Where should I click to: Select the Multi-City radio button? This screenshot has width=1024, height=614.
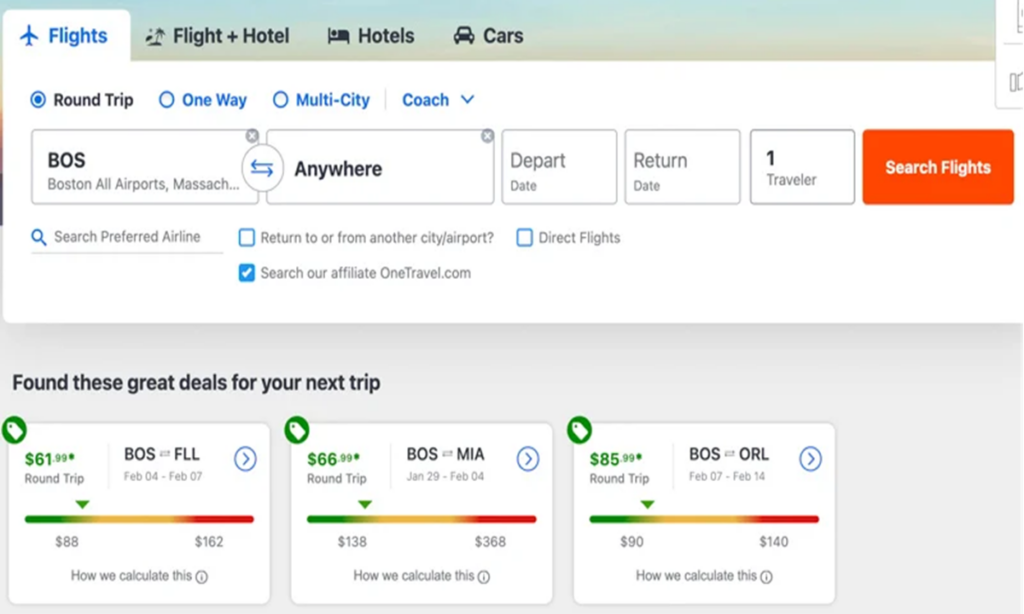point(281,100)
